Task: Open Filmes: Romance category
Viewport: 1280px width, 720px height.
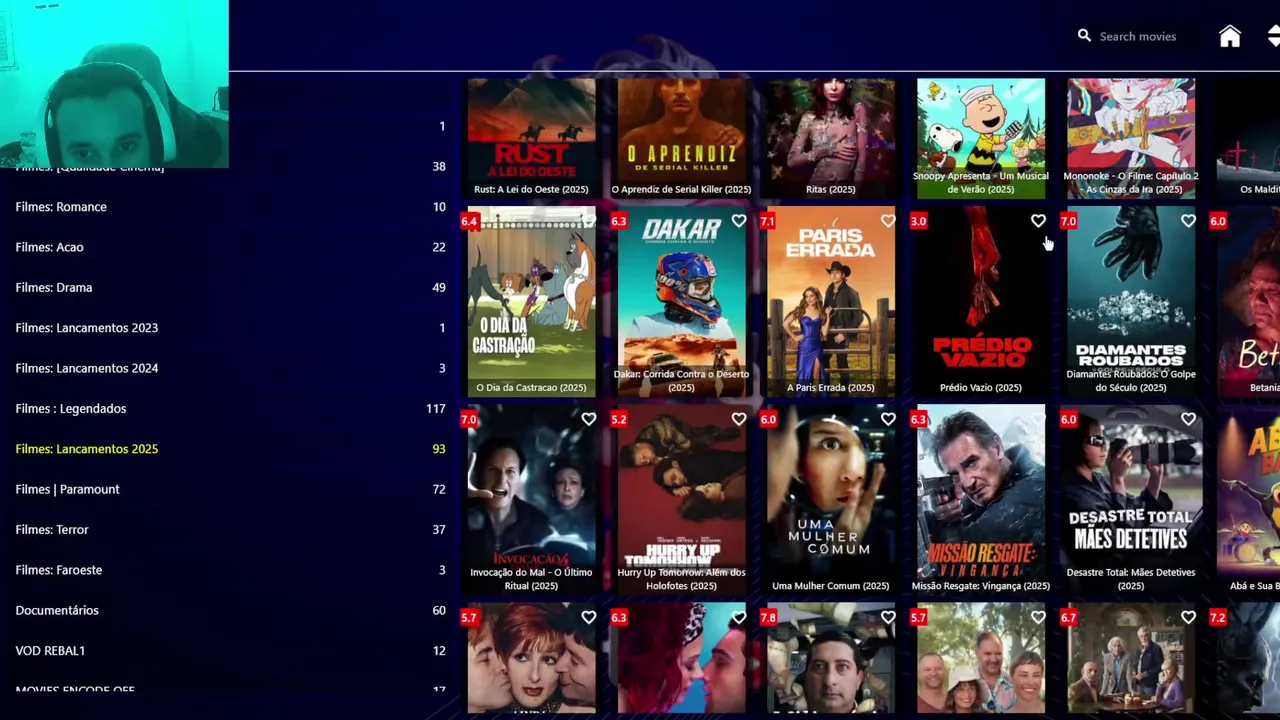Action: click(230, 207)
